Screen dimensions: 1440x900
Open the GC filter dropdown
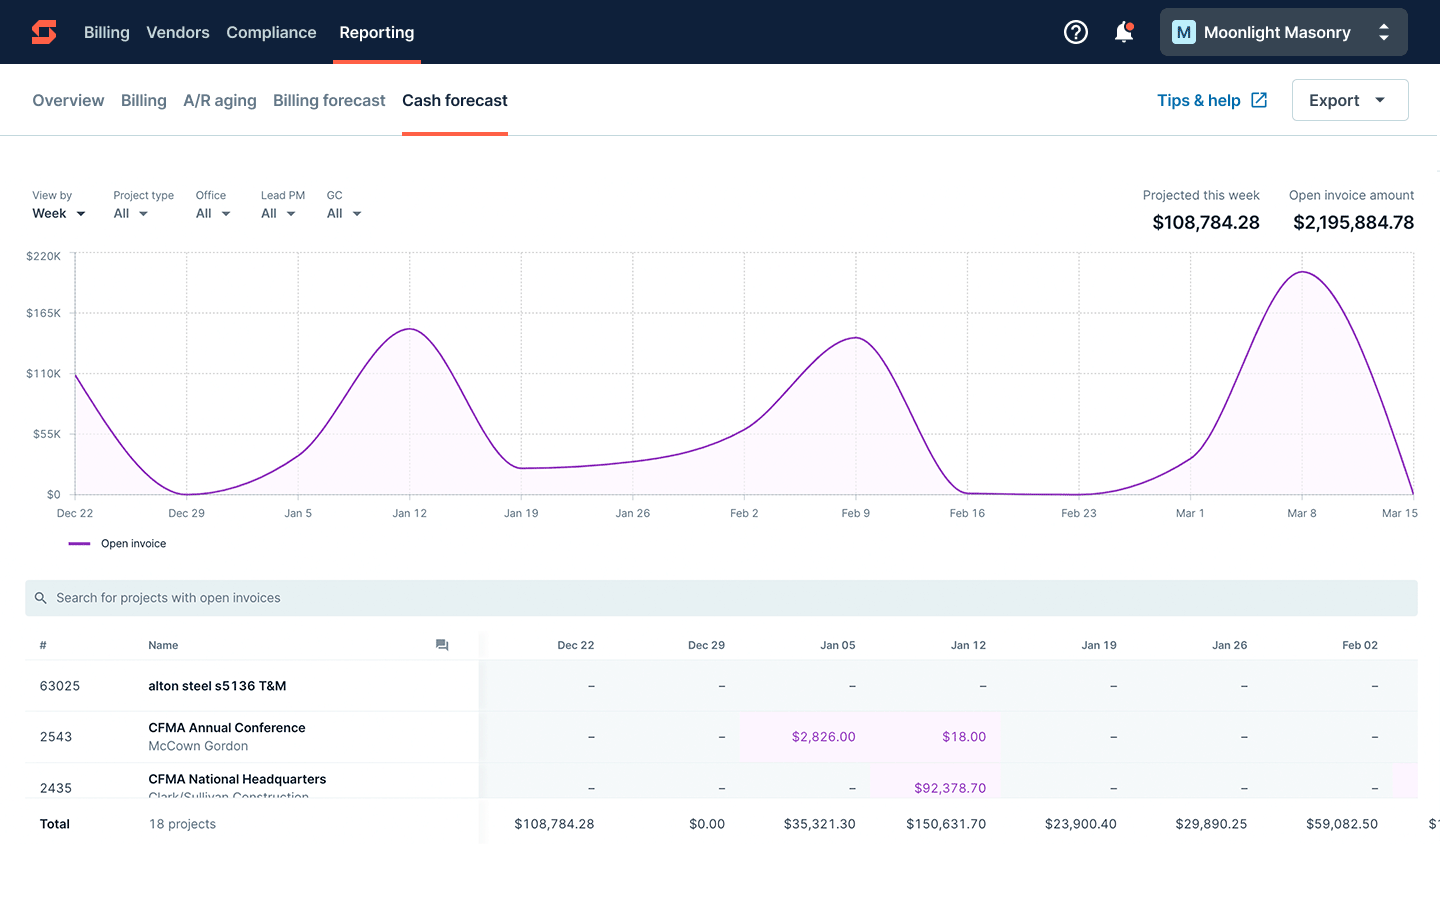[x=343, y=213]
